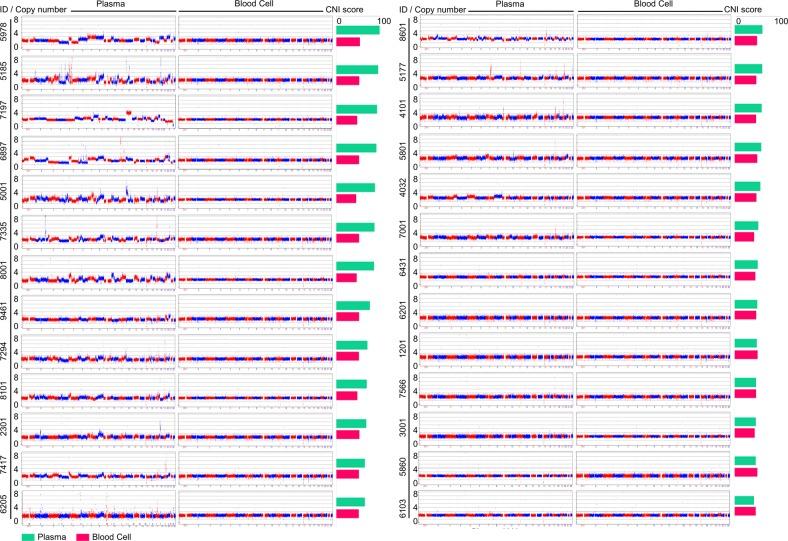Click the sample ID label 7417
788x541 pixels.
pos(5,467)
